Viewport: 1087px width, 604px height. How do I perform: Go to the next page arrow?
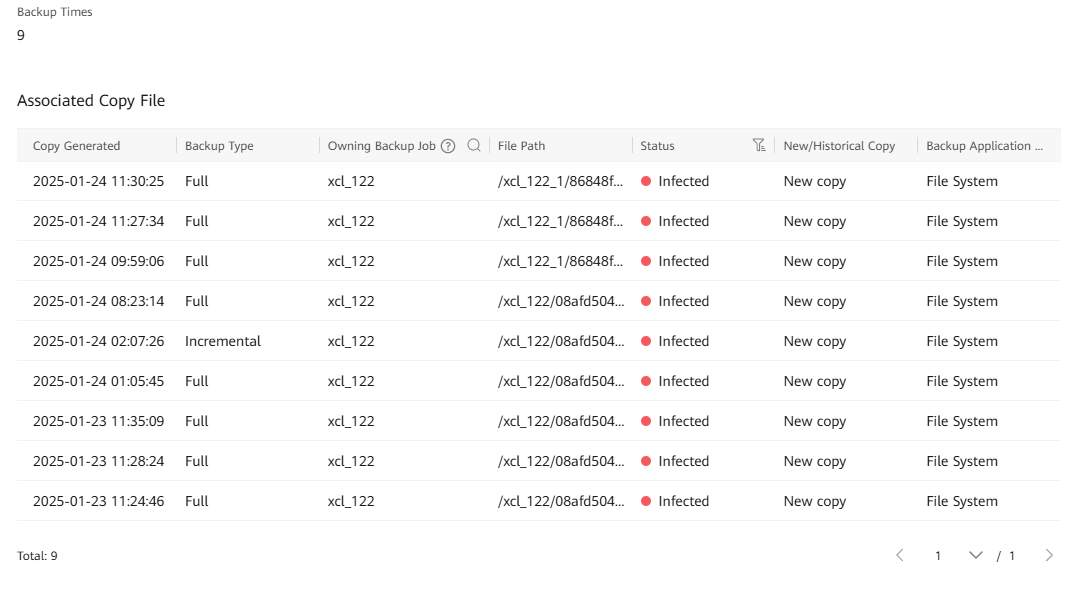pos(1048,555)
